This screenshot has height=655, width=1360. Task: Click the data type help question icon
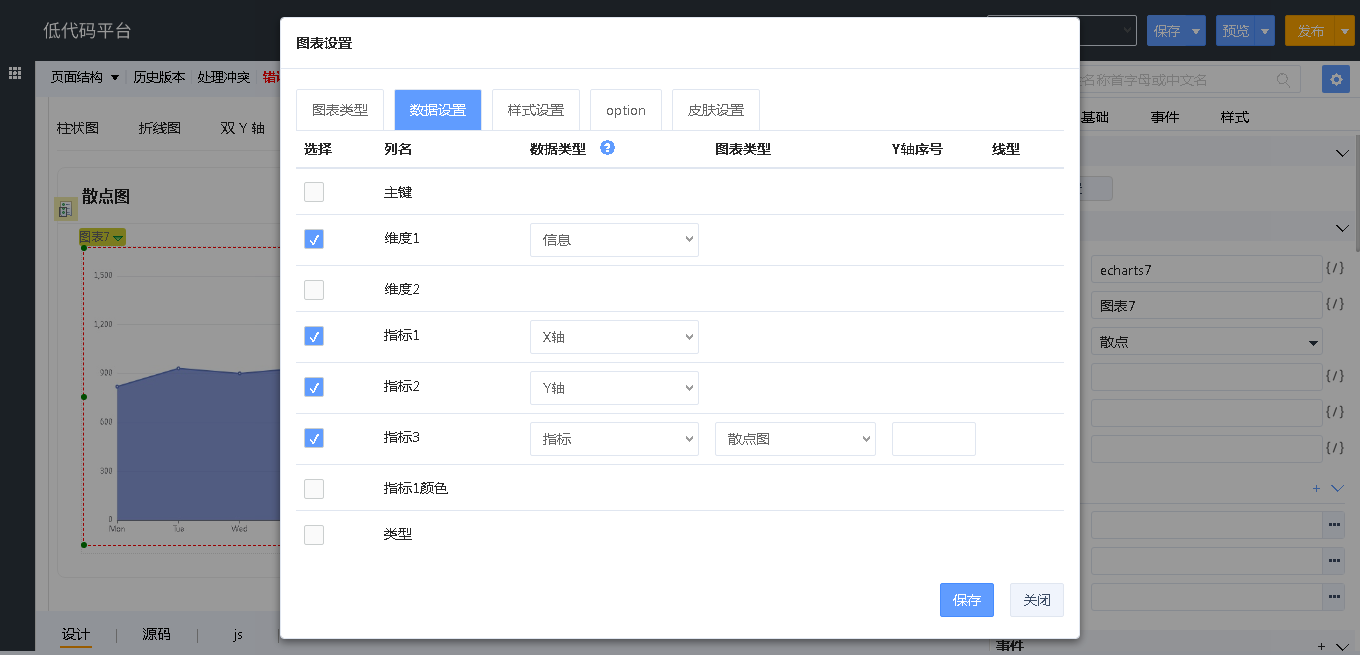coord(607,148)
